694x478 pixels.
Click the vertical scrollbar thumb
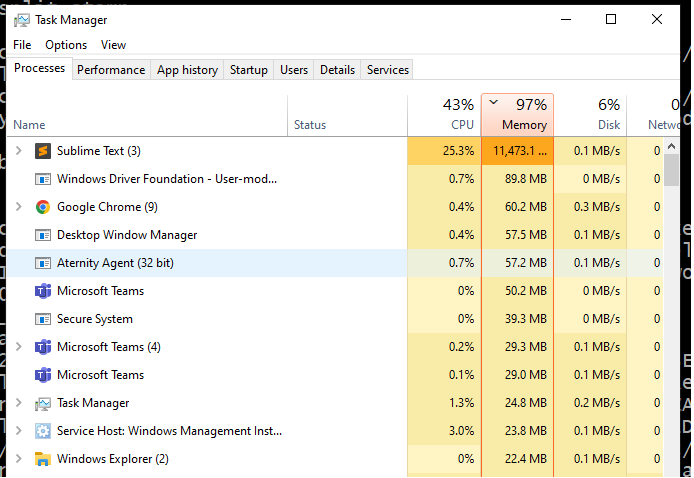click(673, 170)
